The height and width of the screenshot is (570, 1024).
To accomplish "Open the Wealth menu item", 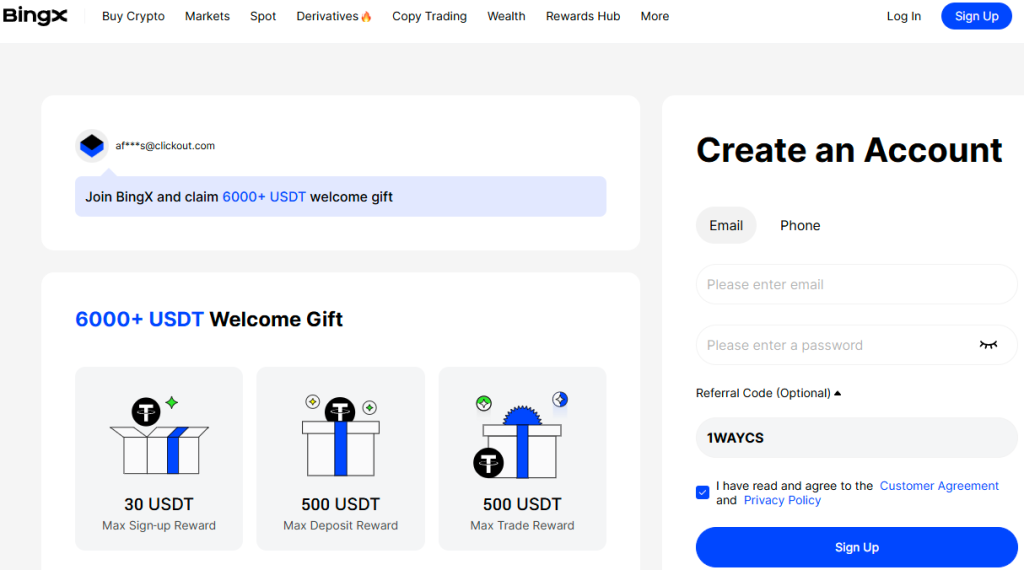I will coord(506,16).
